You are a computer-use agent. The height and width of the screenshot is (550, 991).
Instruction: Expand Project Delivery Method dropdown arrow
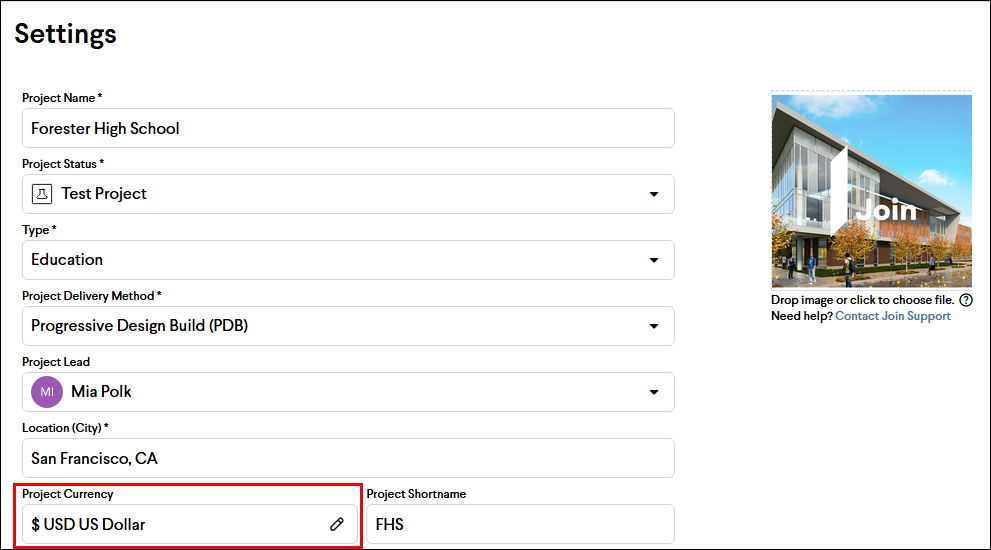click(654, 326)
